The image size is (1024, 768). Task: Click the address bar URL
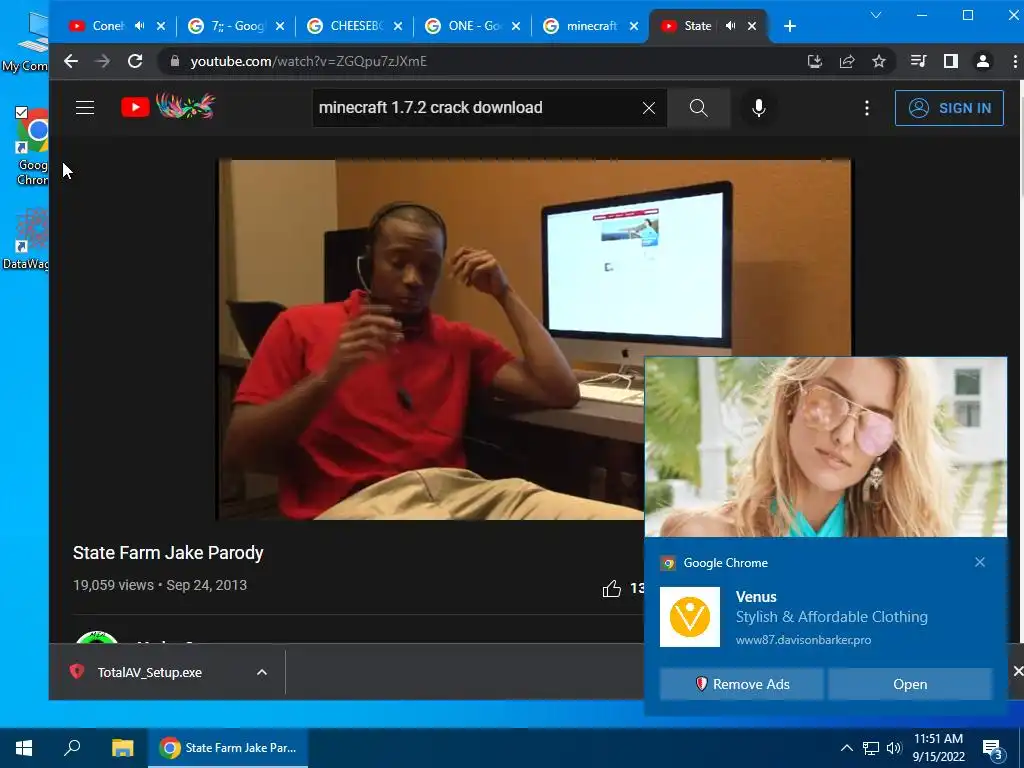pyautogui.click(x=308, y=61)
